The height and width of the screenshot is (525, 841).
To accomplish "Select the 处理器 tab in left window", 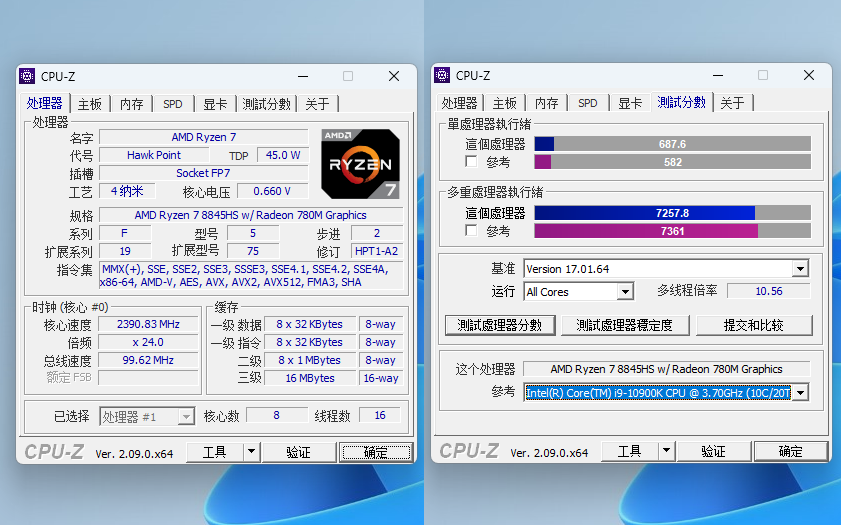I will pyautogui.click(x=45, y=103).
